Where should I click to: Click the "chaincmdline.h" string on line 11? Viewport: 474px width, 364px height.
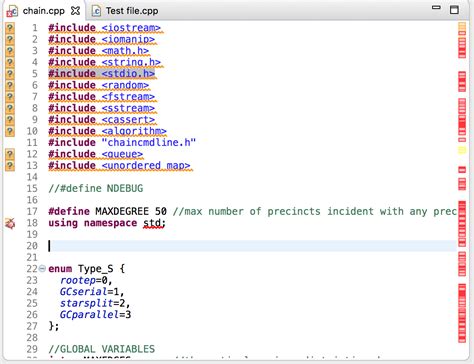[149, 142]
